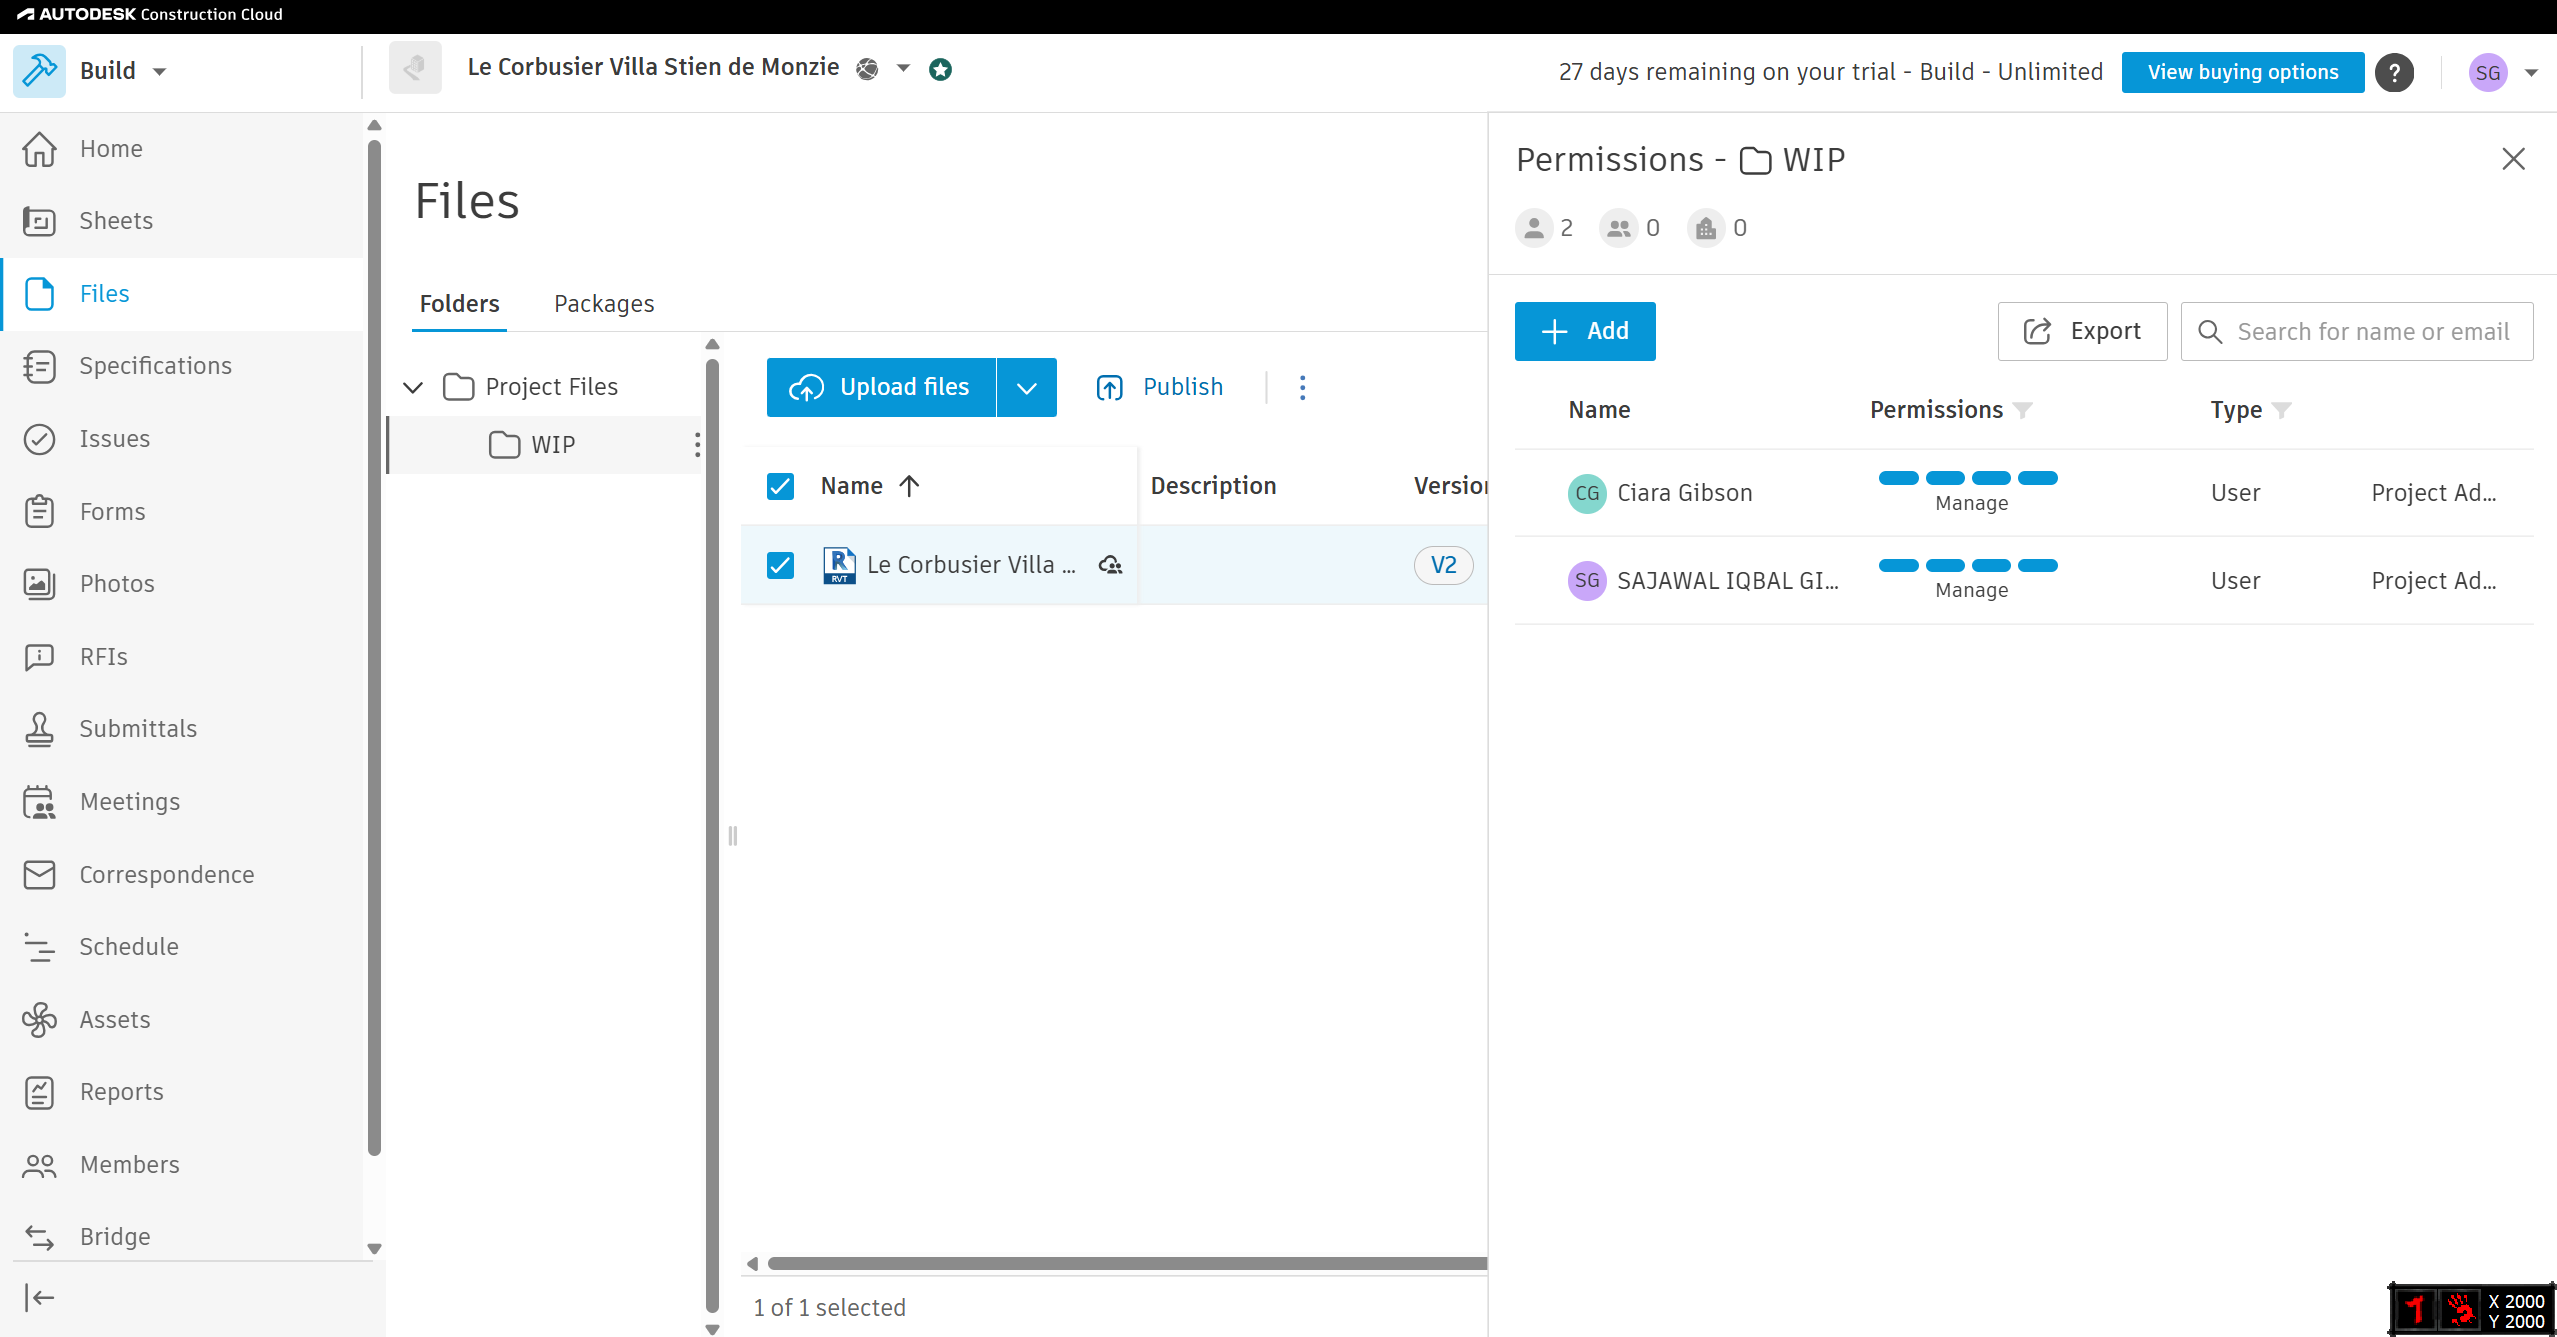Open WIP folder more options menu

697,445
